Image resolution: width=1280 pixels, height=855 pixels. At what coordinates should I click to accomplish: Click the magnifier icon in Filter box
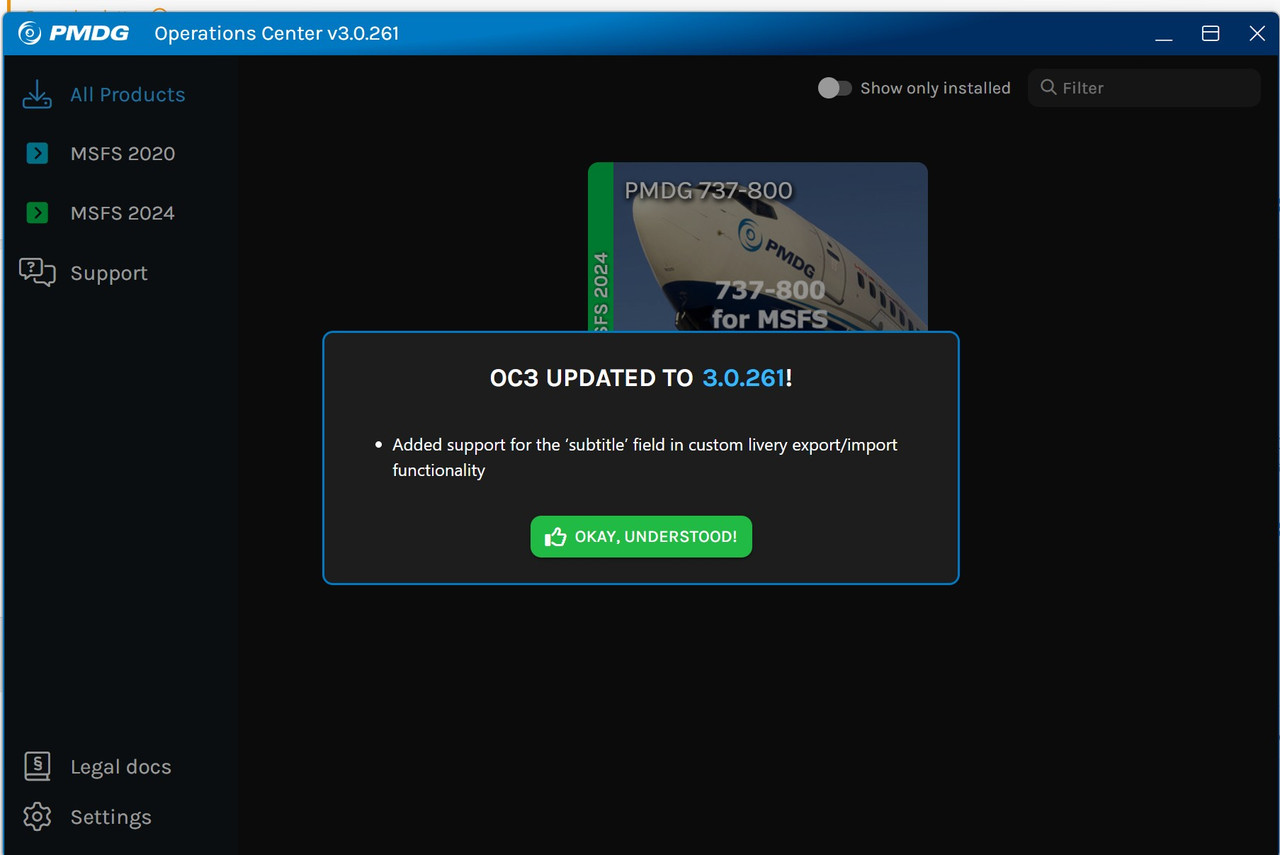click(1048, 87)
